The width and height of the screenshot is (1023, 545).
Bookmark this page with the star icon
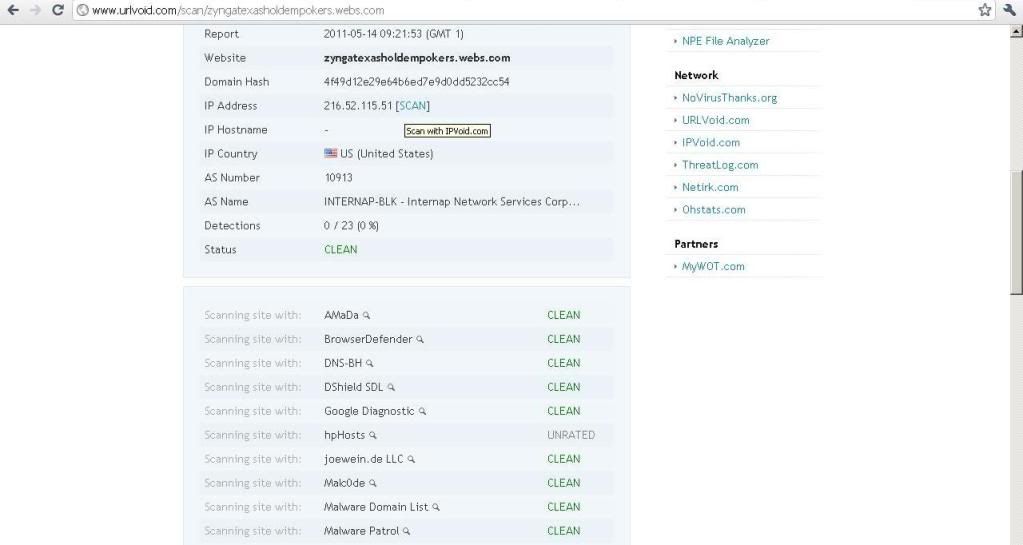(x=985, y=10)
